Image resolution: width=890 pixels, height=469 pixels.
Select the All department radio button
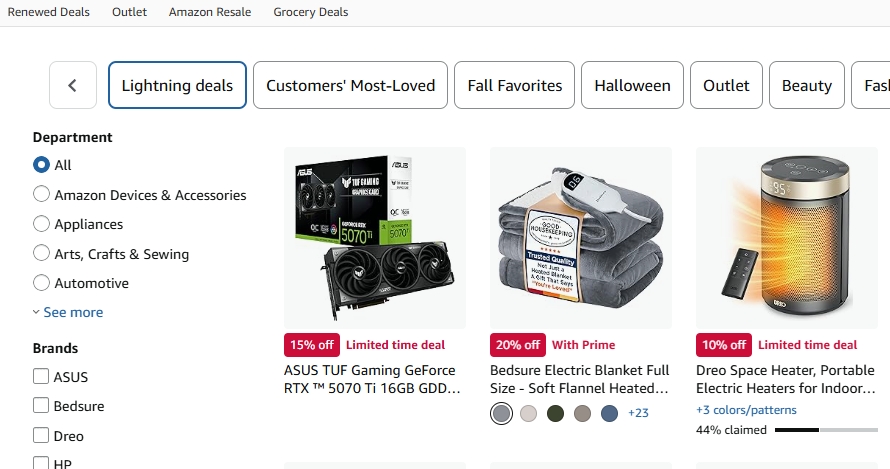[x=41, y=165]
